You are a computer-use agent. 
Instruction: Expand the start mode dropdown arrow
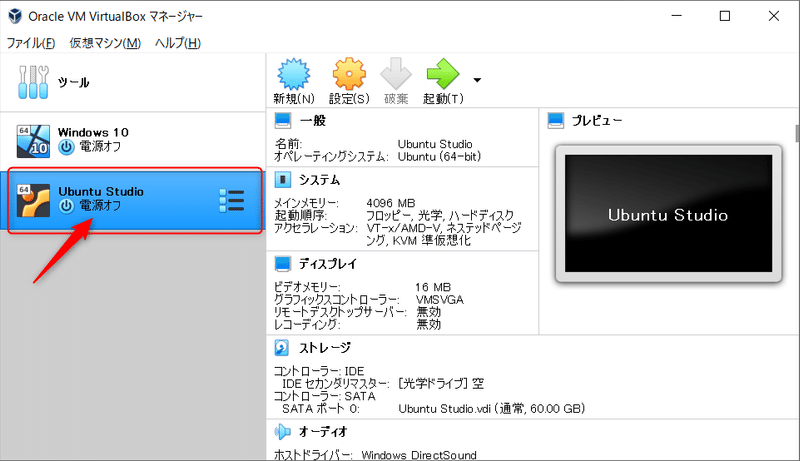coord(477,80)
